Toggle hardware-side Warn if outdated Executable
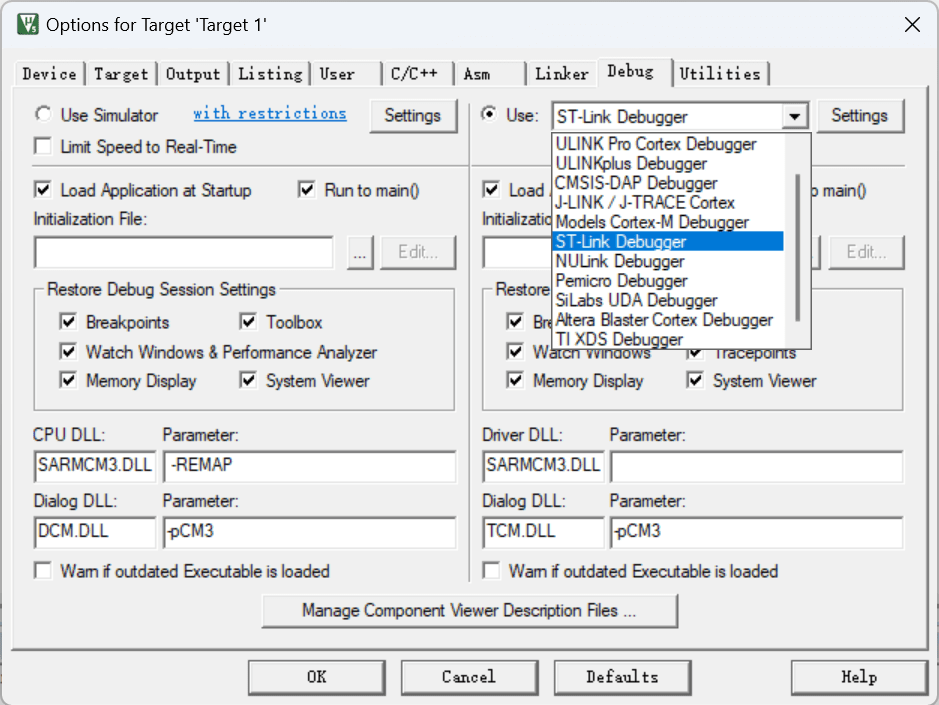This screenshot has width=939, height=705. pos(491,570)
